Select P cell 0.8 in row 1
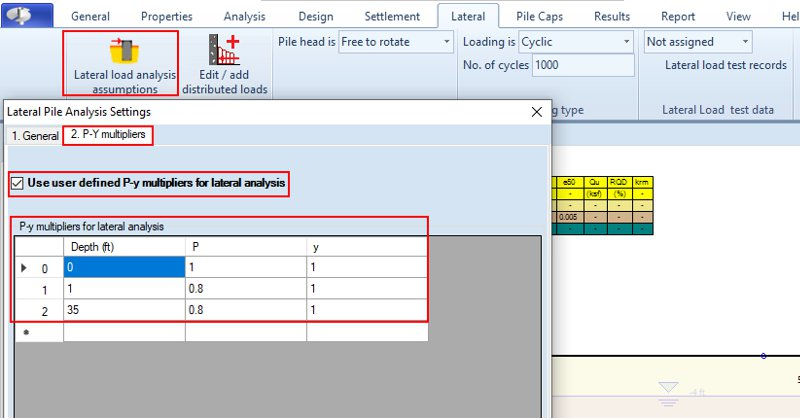Viewport: 800px width, 420px height. pos(245,288)
